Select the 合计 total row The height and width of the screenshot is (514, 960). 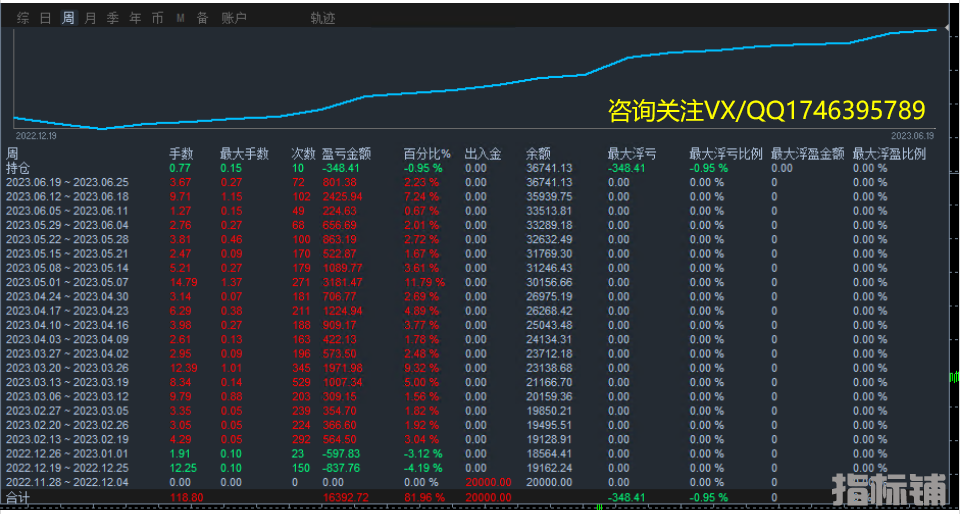18,497
